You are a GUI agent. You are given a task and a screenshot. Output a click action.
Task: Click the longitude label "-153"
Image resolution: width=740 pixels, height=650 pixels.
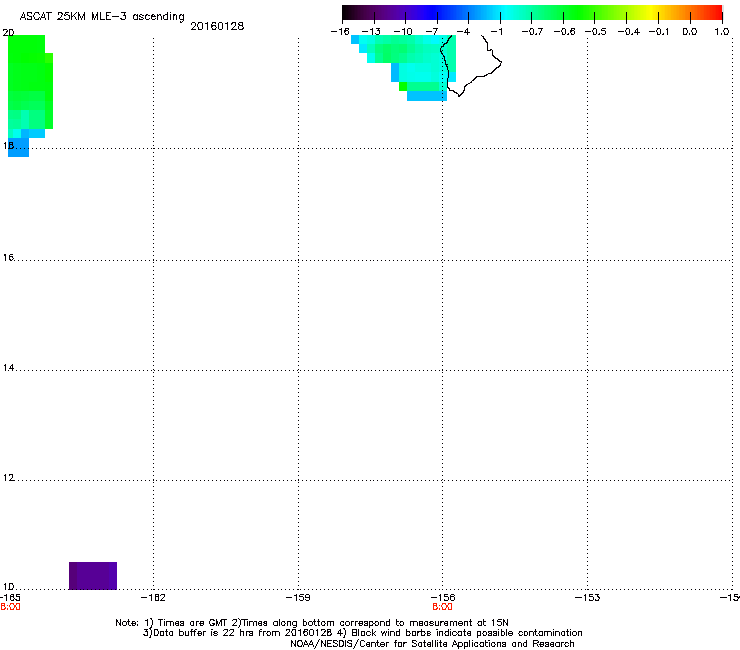588,598
